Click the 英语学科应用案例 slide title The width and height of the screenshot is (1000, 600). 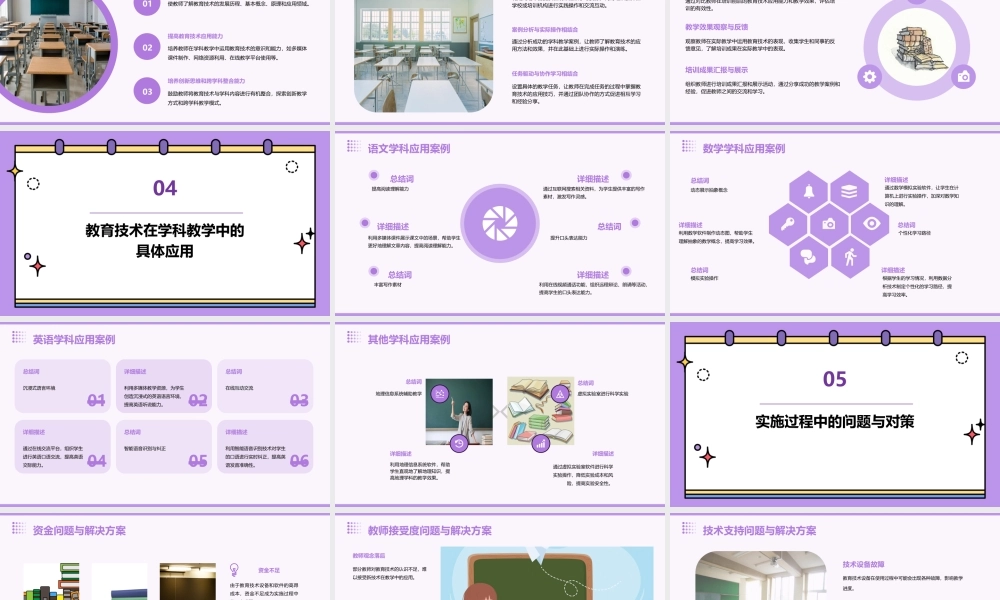74,340
